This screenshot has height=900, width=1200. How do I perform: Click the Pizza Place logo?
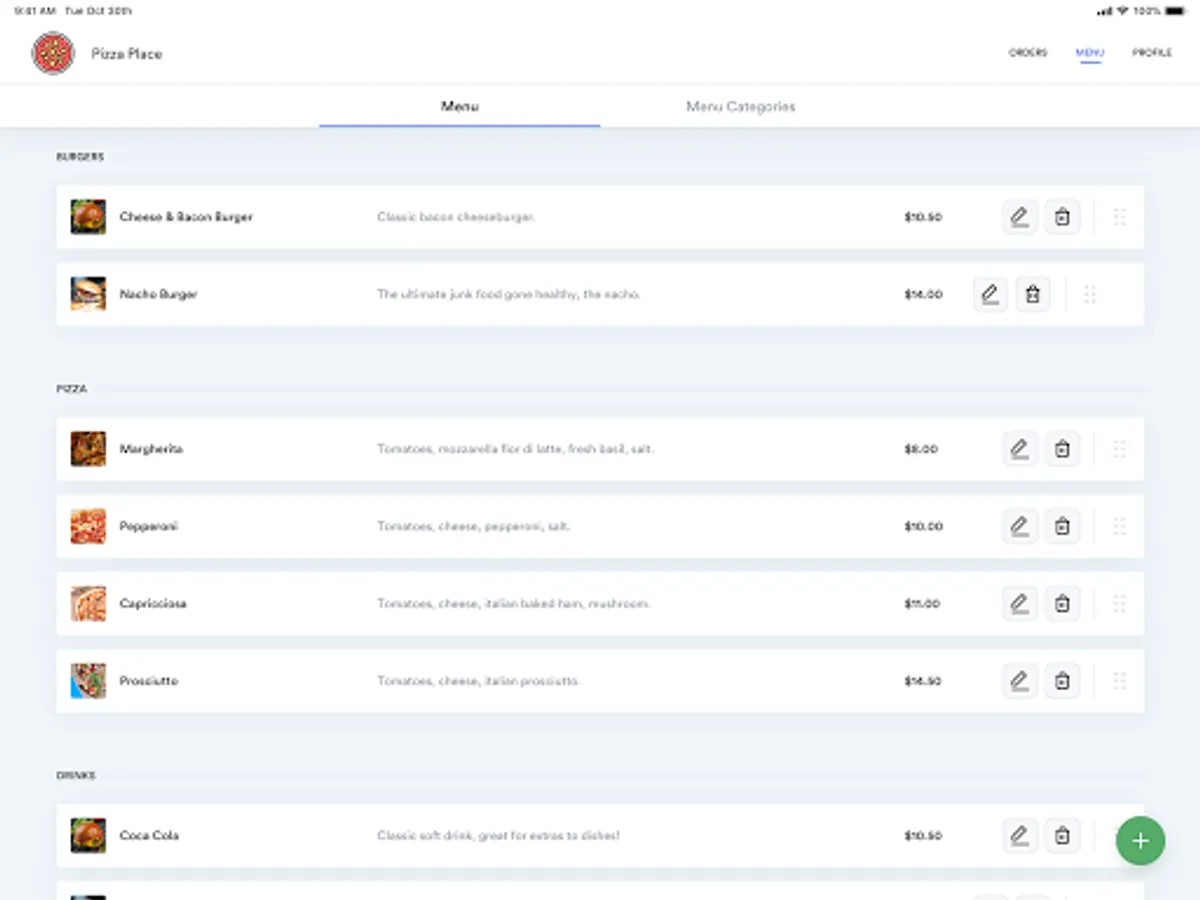point(53,53)
